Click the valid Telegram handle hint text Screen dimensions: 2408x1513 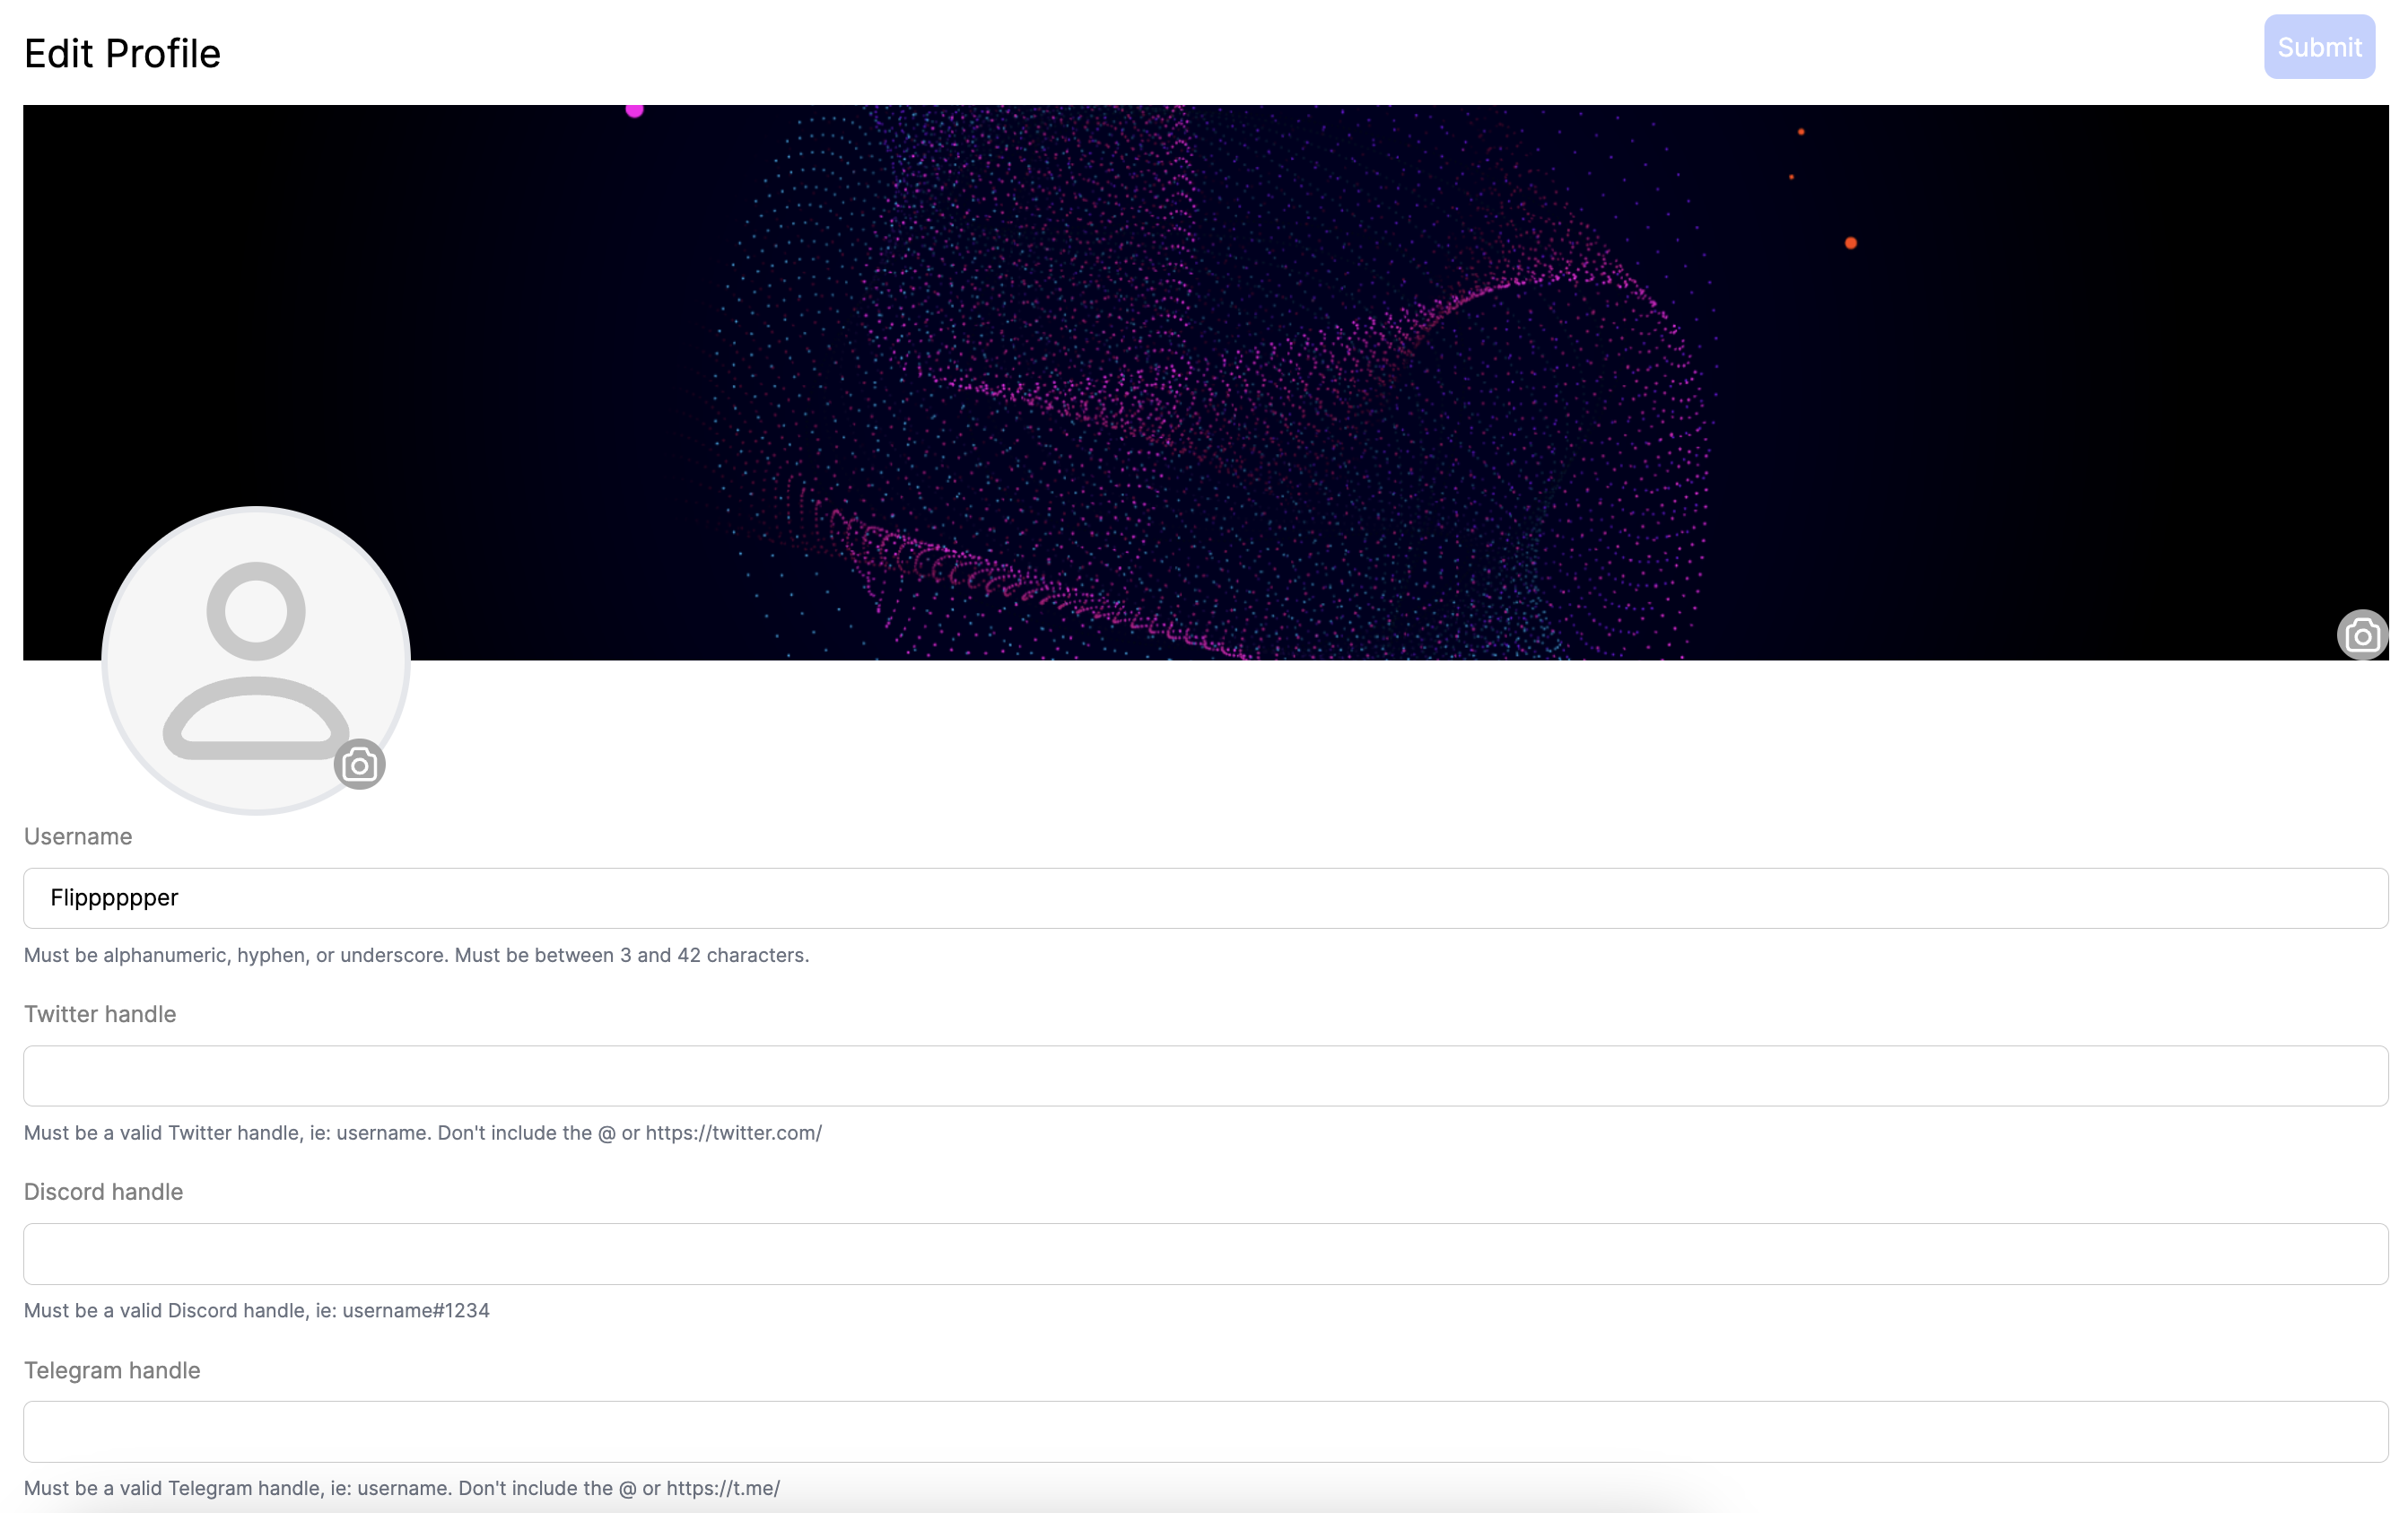[402, 1488]
